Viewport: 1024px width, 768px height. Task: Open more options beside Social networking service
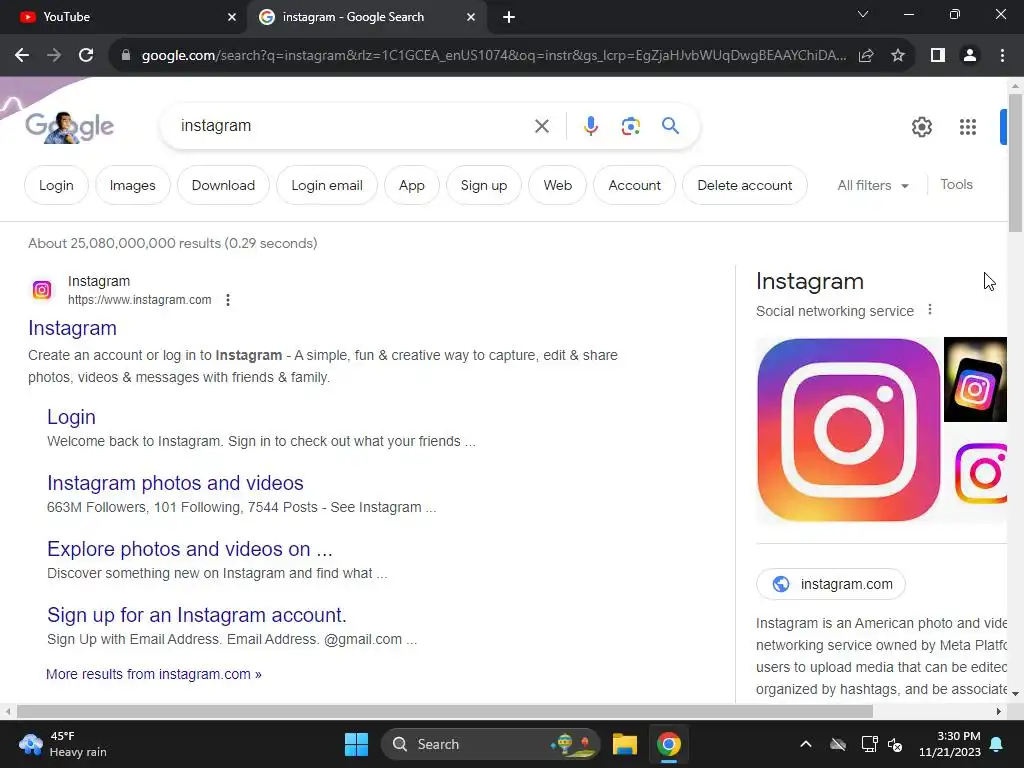[x=930, y=310]
